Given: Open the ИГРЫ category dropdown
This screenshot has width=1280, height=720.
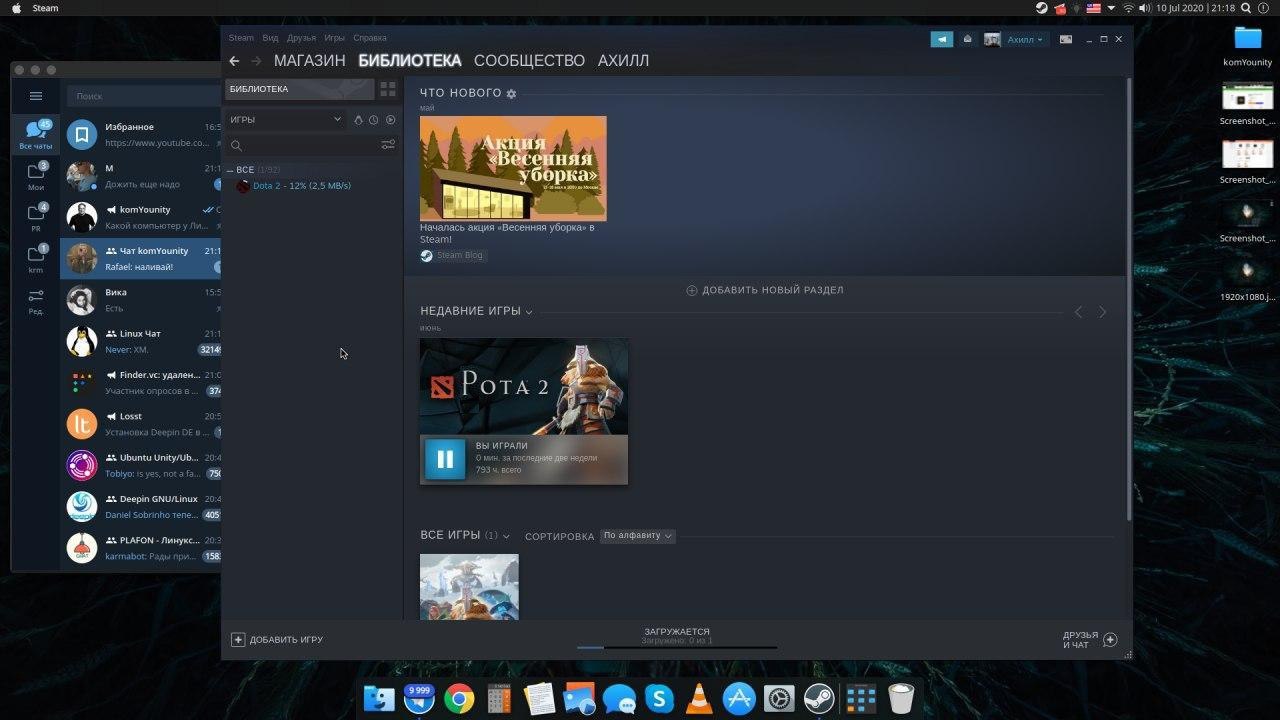Looking at the screenshot, I should point(286,120).
